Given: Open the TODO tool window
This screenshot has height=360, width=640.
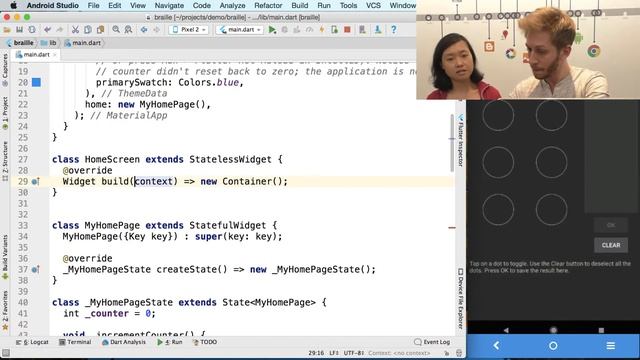Looking at the screenshot, I should pyautogui.click(x=205, y=342).
